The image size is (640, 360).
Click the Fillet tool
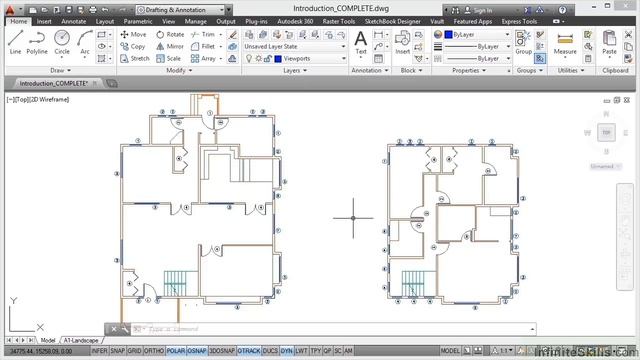[203, 47]
